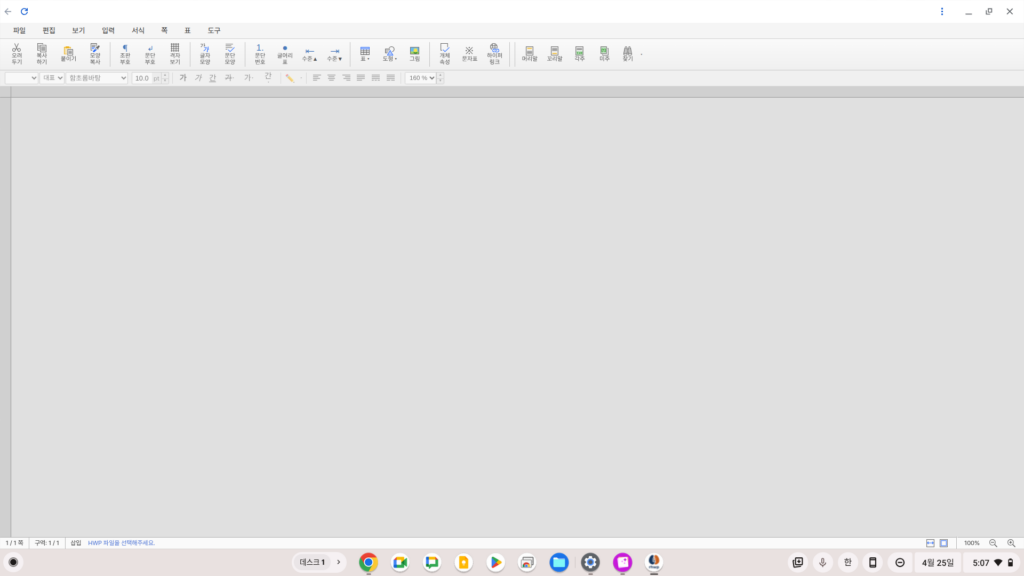Open the 서식 menu

pos(138,31)
